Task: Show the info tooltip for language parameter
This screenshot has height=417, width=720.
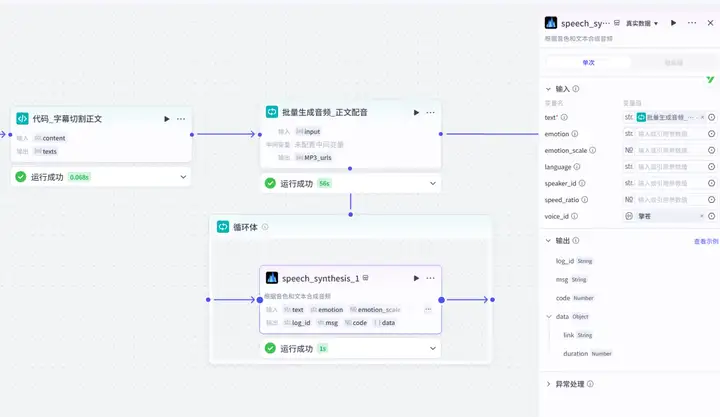Action: [x=577, y=167]
